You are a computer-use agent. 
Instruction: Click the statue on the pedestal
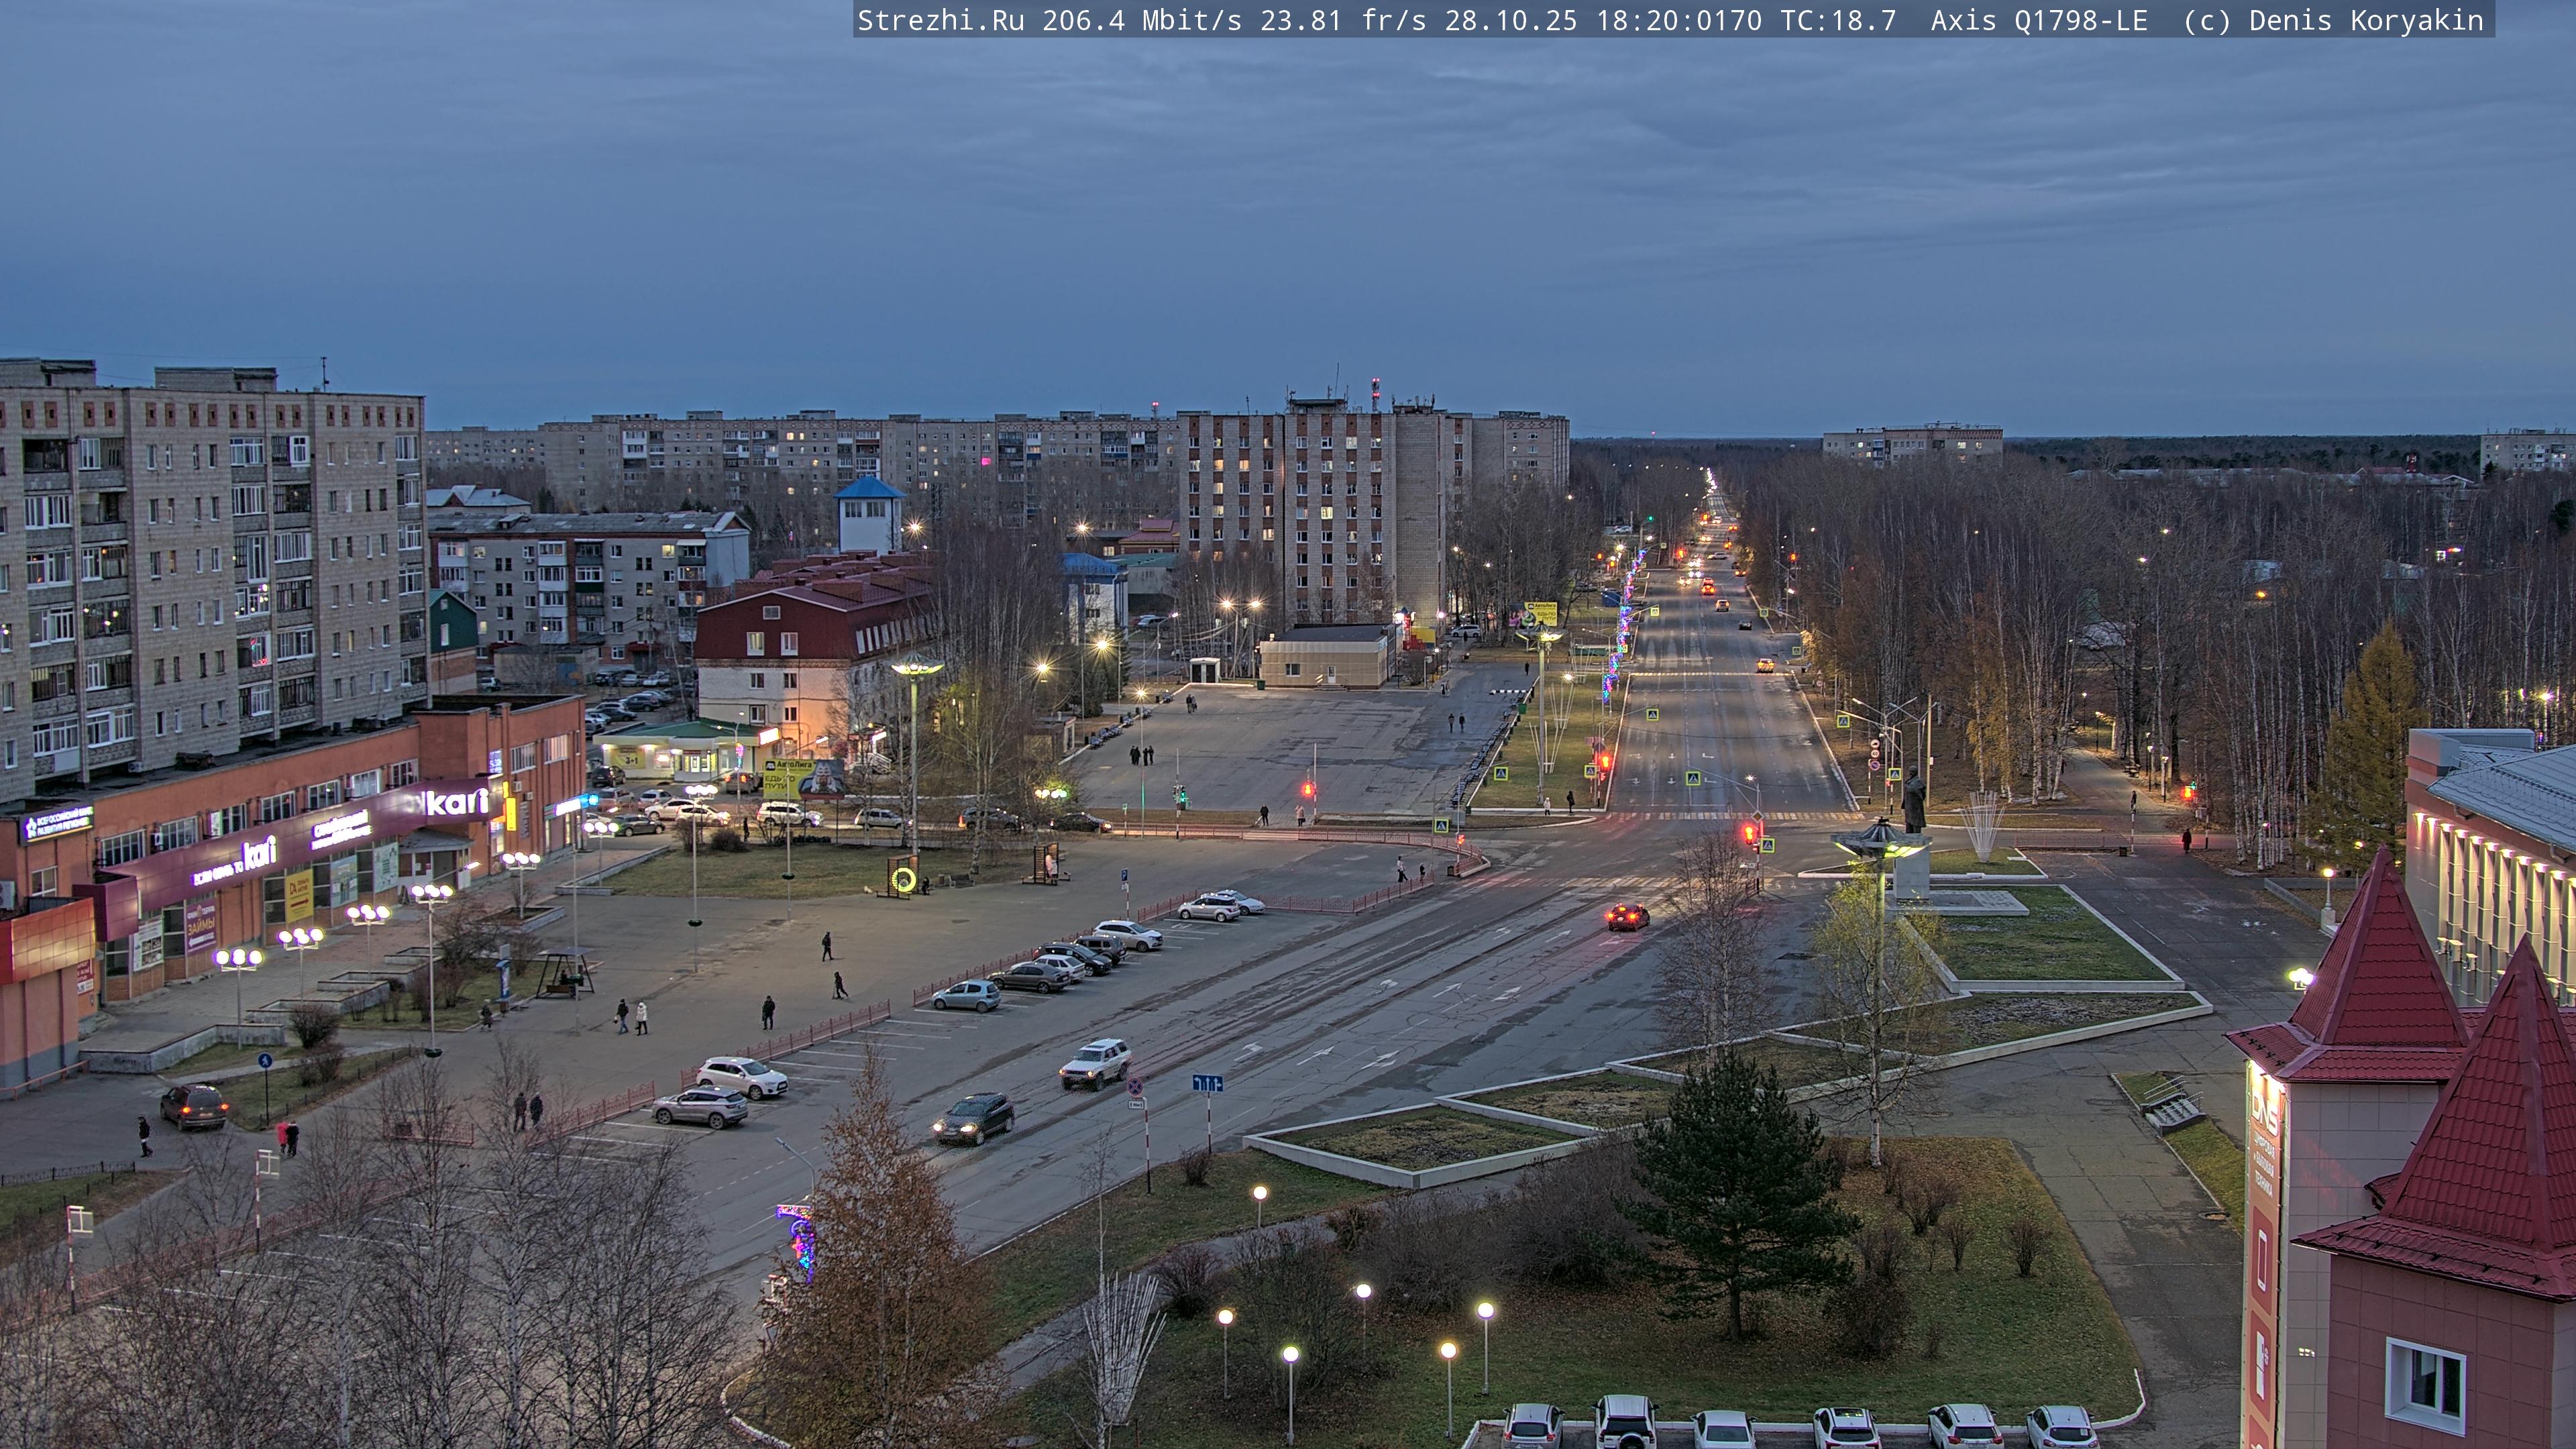[x=1914, y=800]
